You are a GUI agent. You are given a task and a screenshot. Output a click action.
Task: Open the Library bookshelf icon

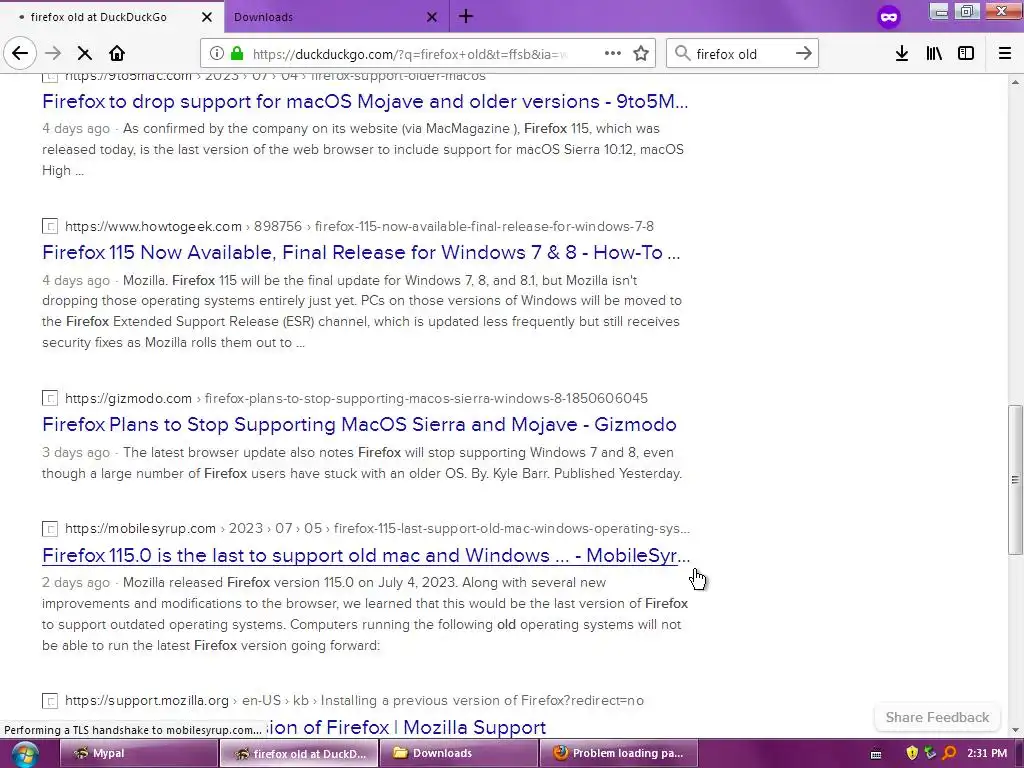[x=934, y=54]
